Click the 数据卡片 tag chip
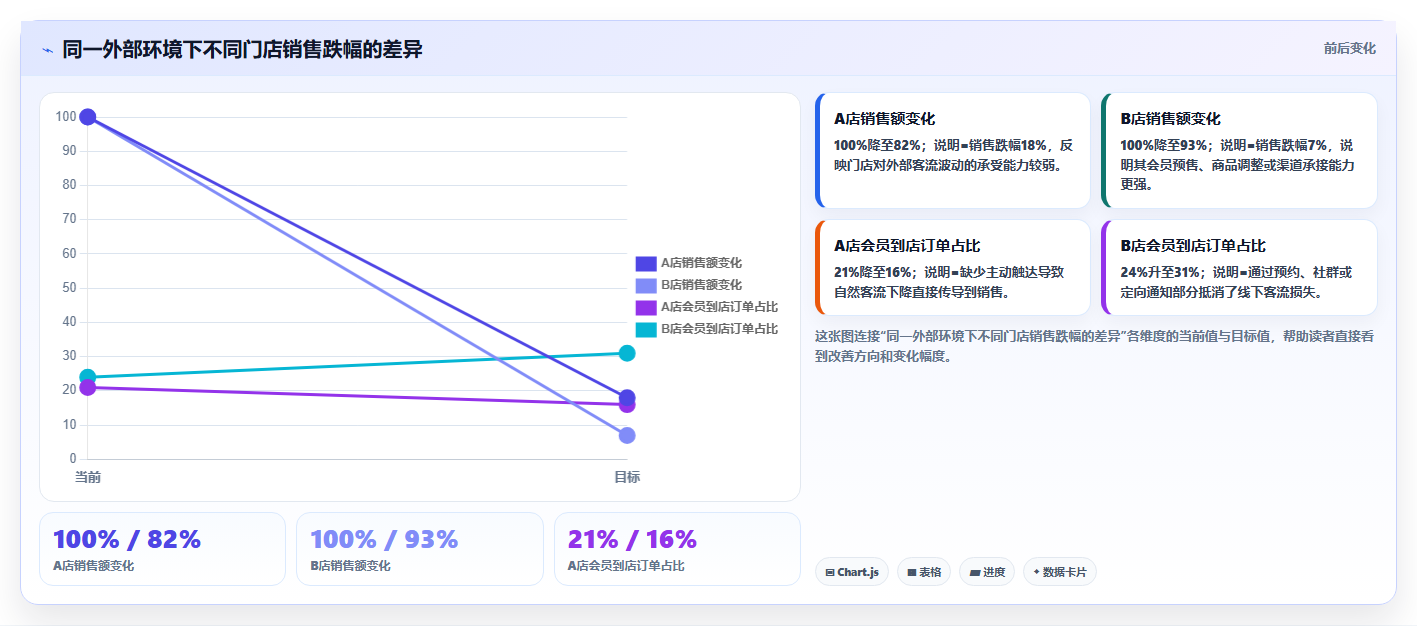Viewport: 1417px width, 626px height. [x=1059, y=572]
